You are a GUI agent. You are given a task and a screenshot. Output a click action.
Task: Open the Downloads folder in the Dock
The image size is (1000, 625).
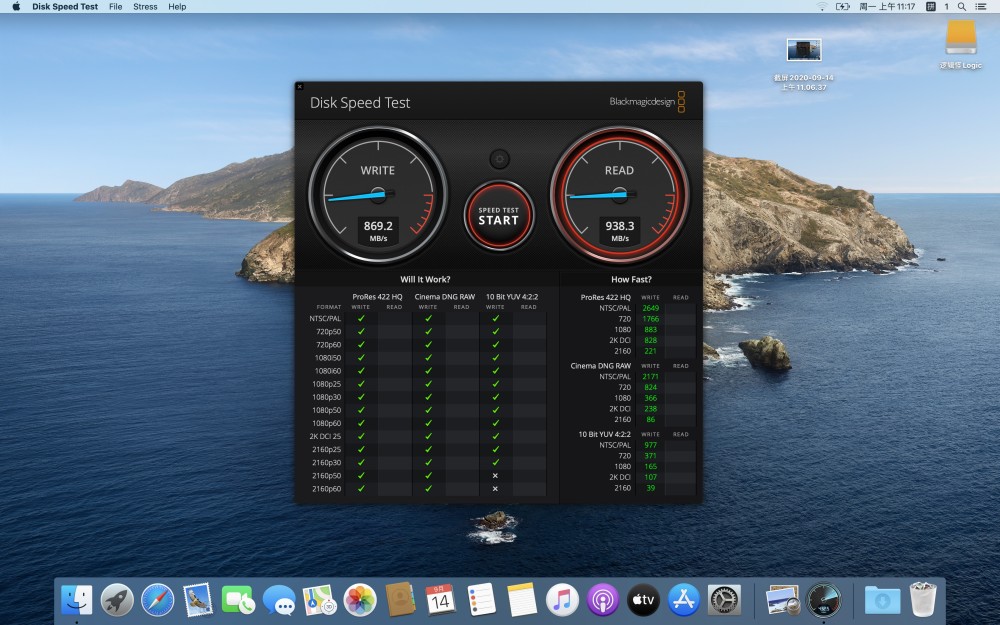(882, 600)
